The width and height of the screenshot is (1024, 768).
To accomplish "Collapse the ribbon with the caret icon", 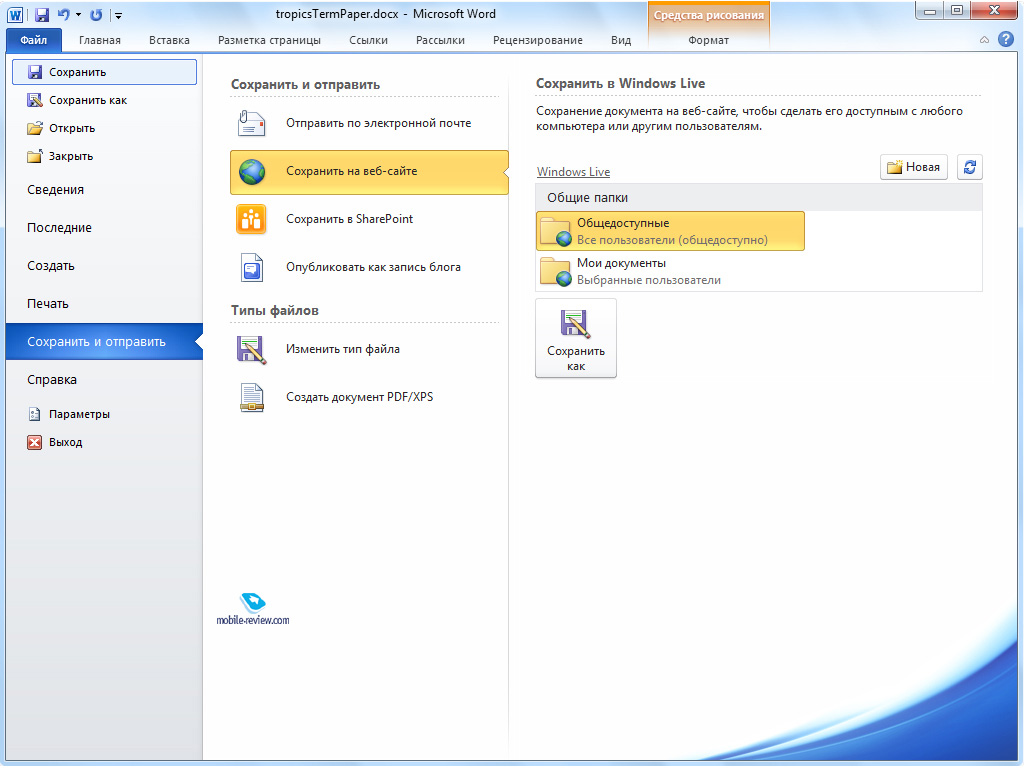I will [x=984, y=40].
